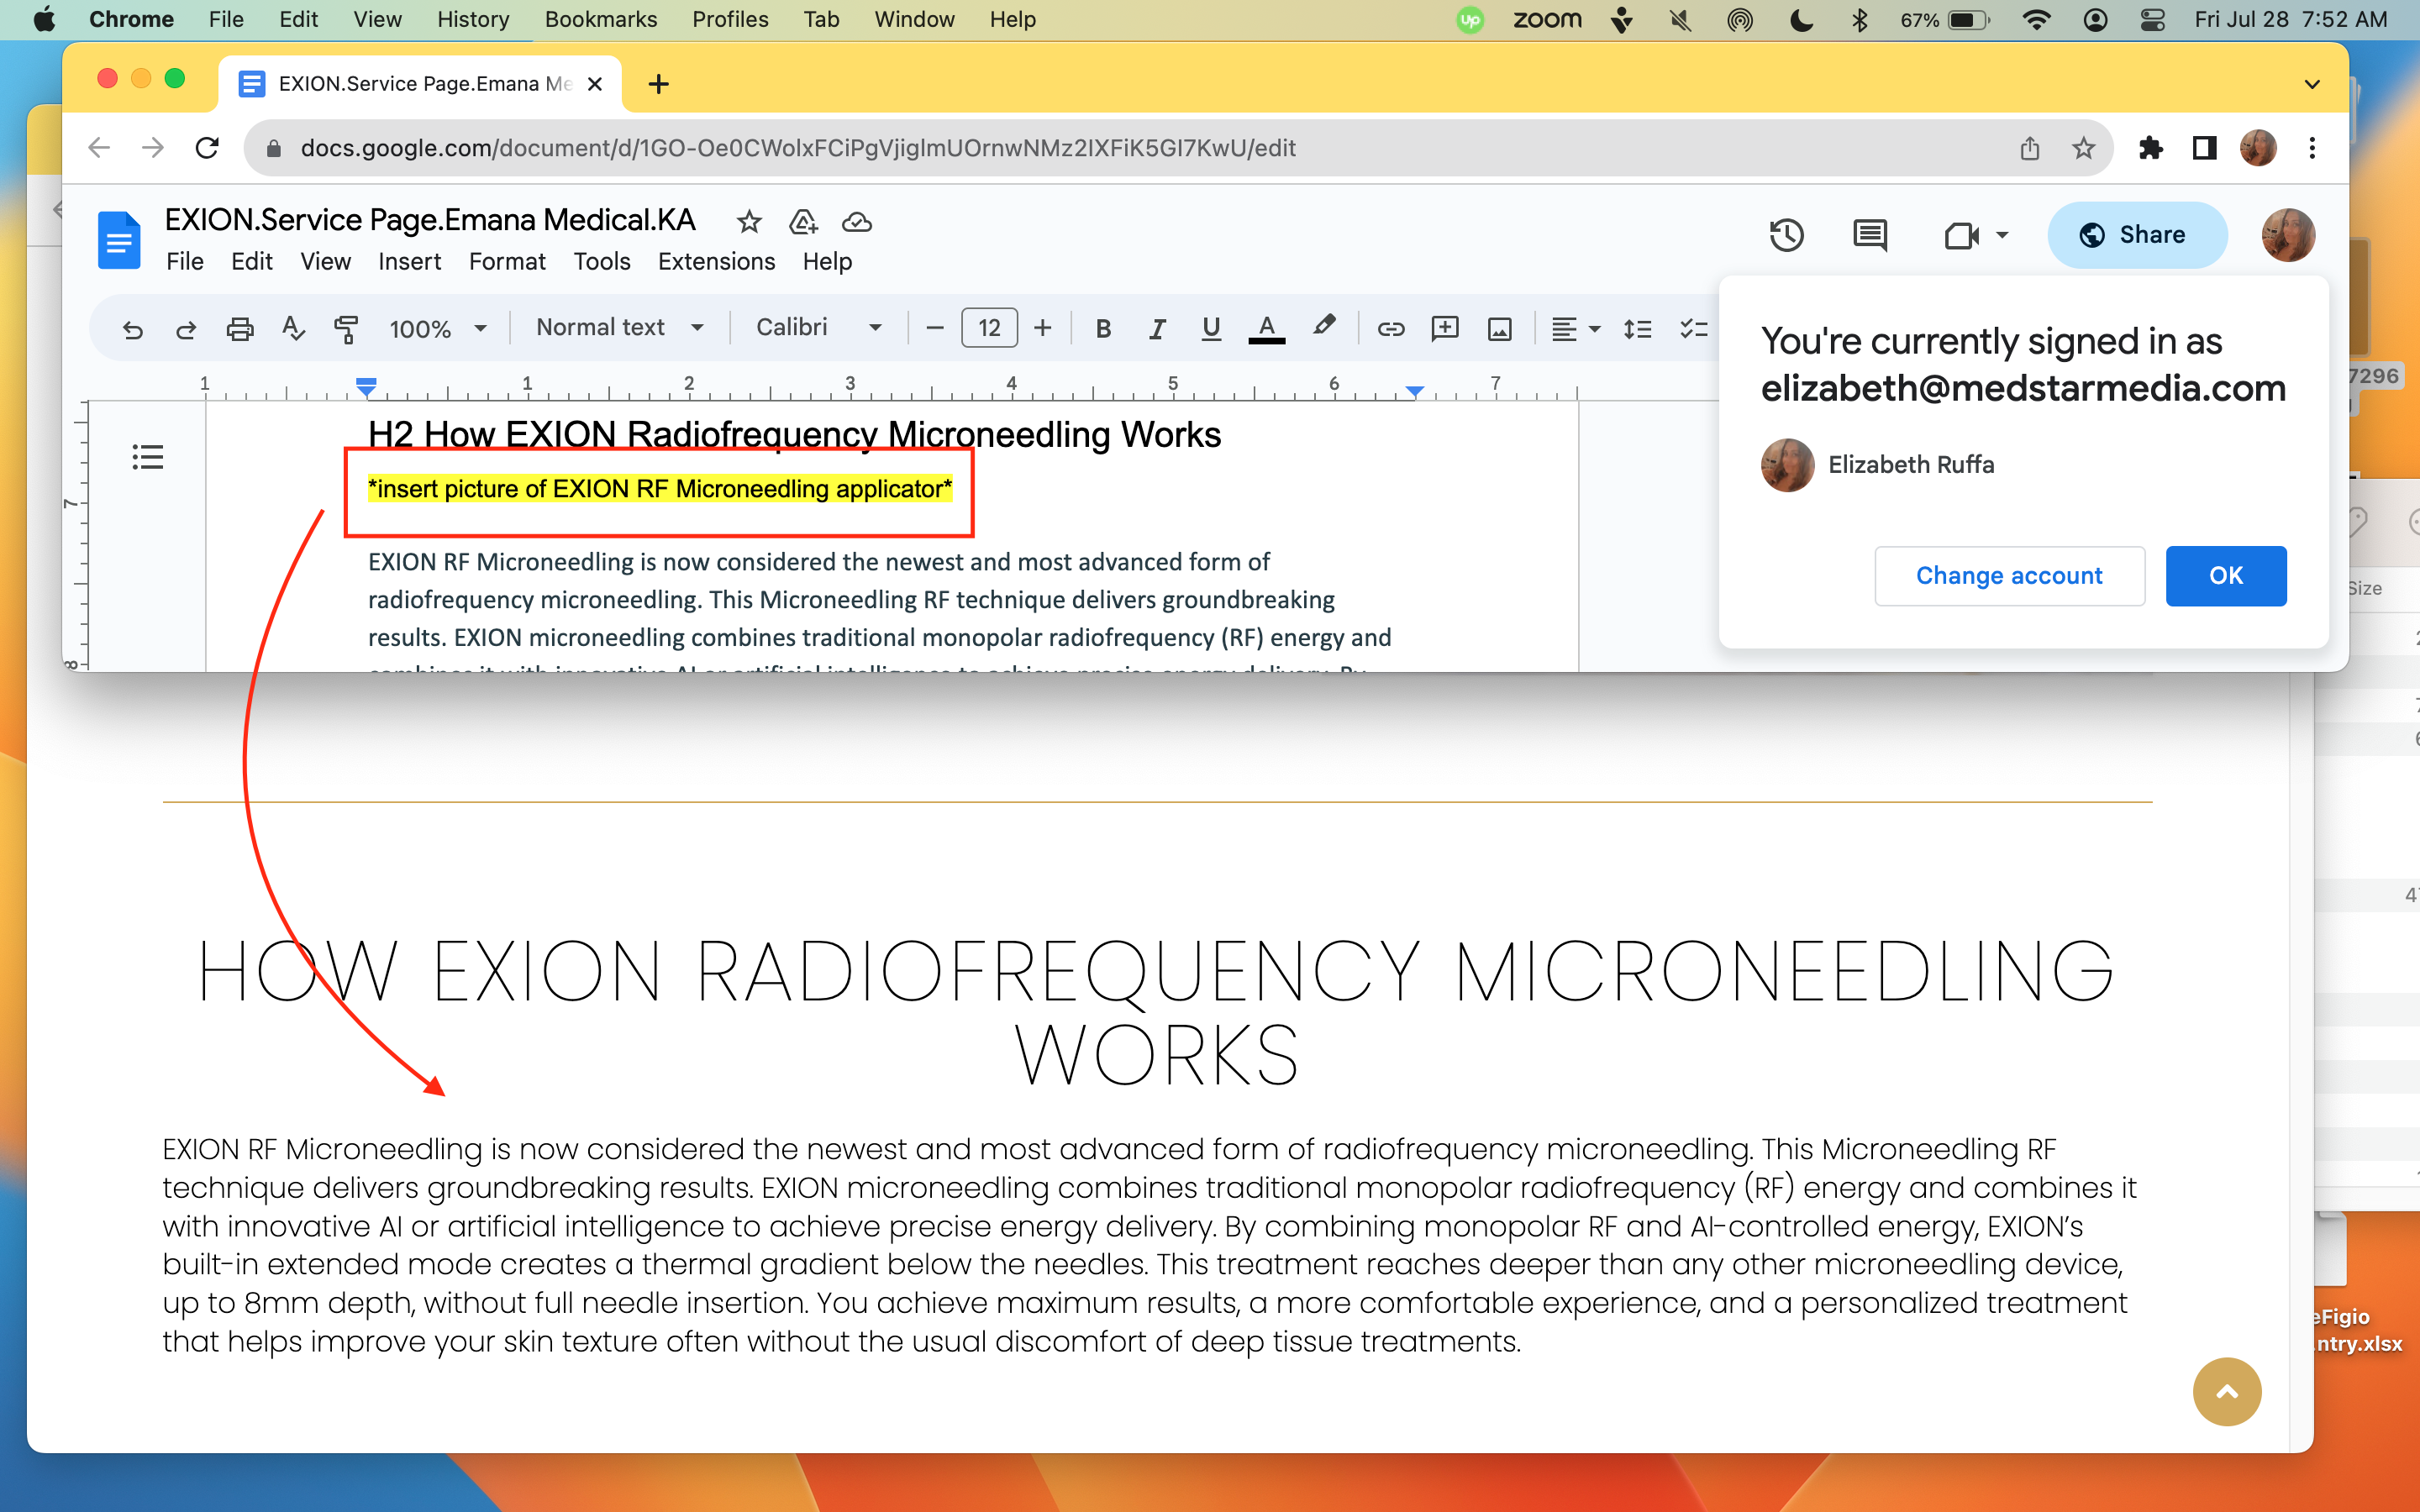Toggle bold formatting
This screenshot has width=2420, height=1512.
click(x=1103, y=328)
